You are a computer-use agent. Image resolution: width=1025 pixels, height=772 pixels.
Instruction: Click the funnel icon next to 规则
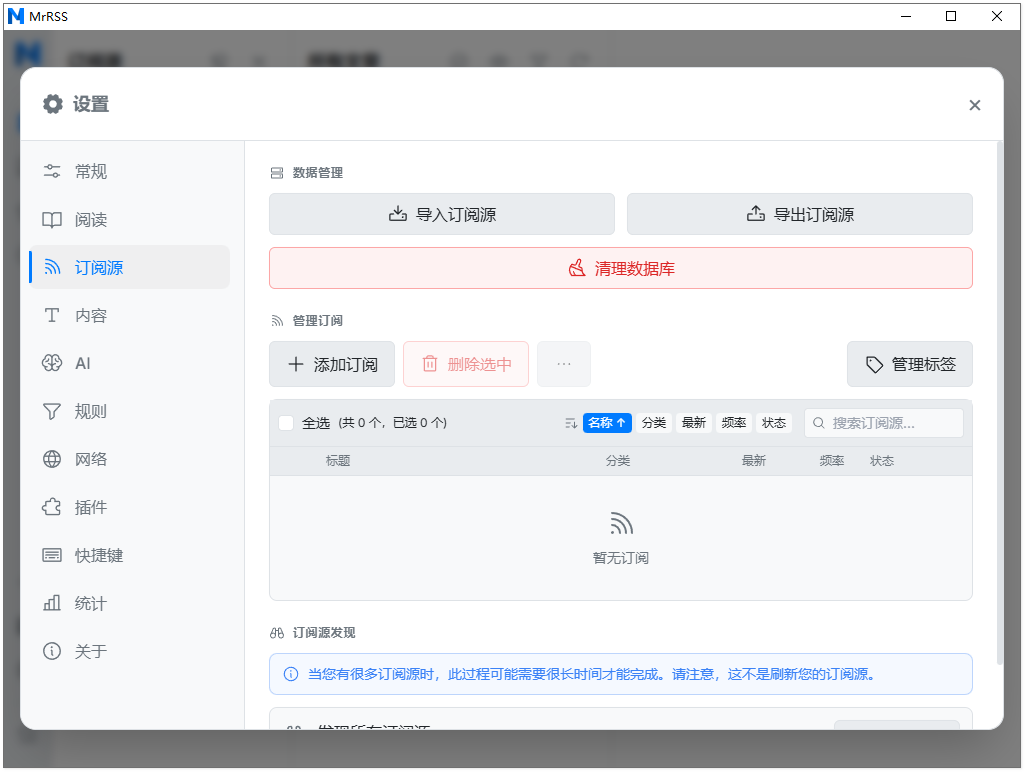click(52, 411)
